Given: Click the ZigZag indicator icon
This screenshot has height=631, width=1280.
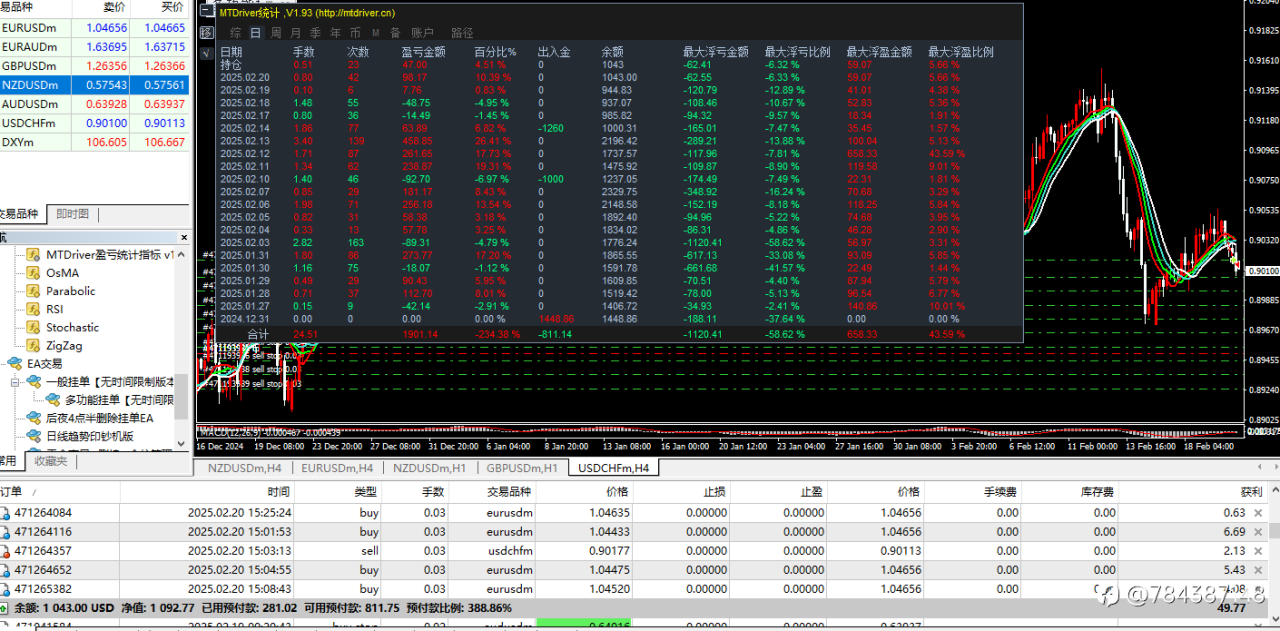Looking at the screenshot, I should [x=33, y=345].
